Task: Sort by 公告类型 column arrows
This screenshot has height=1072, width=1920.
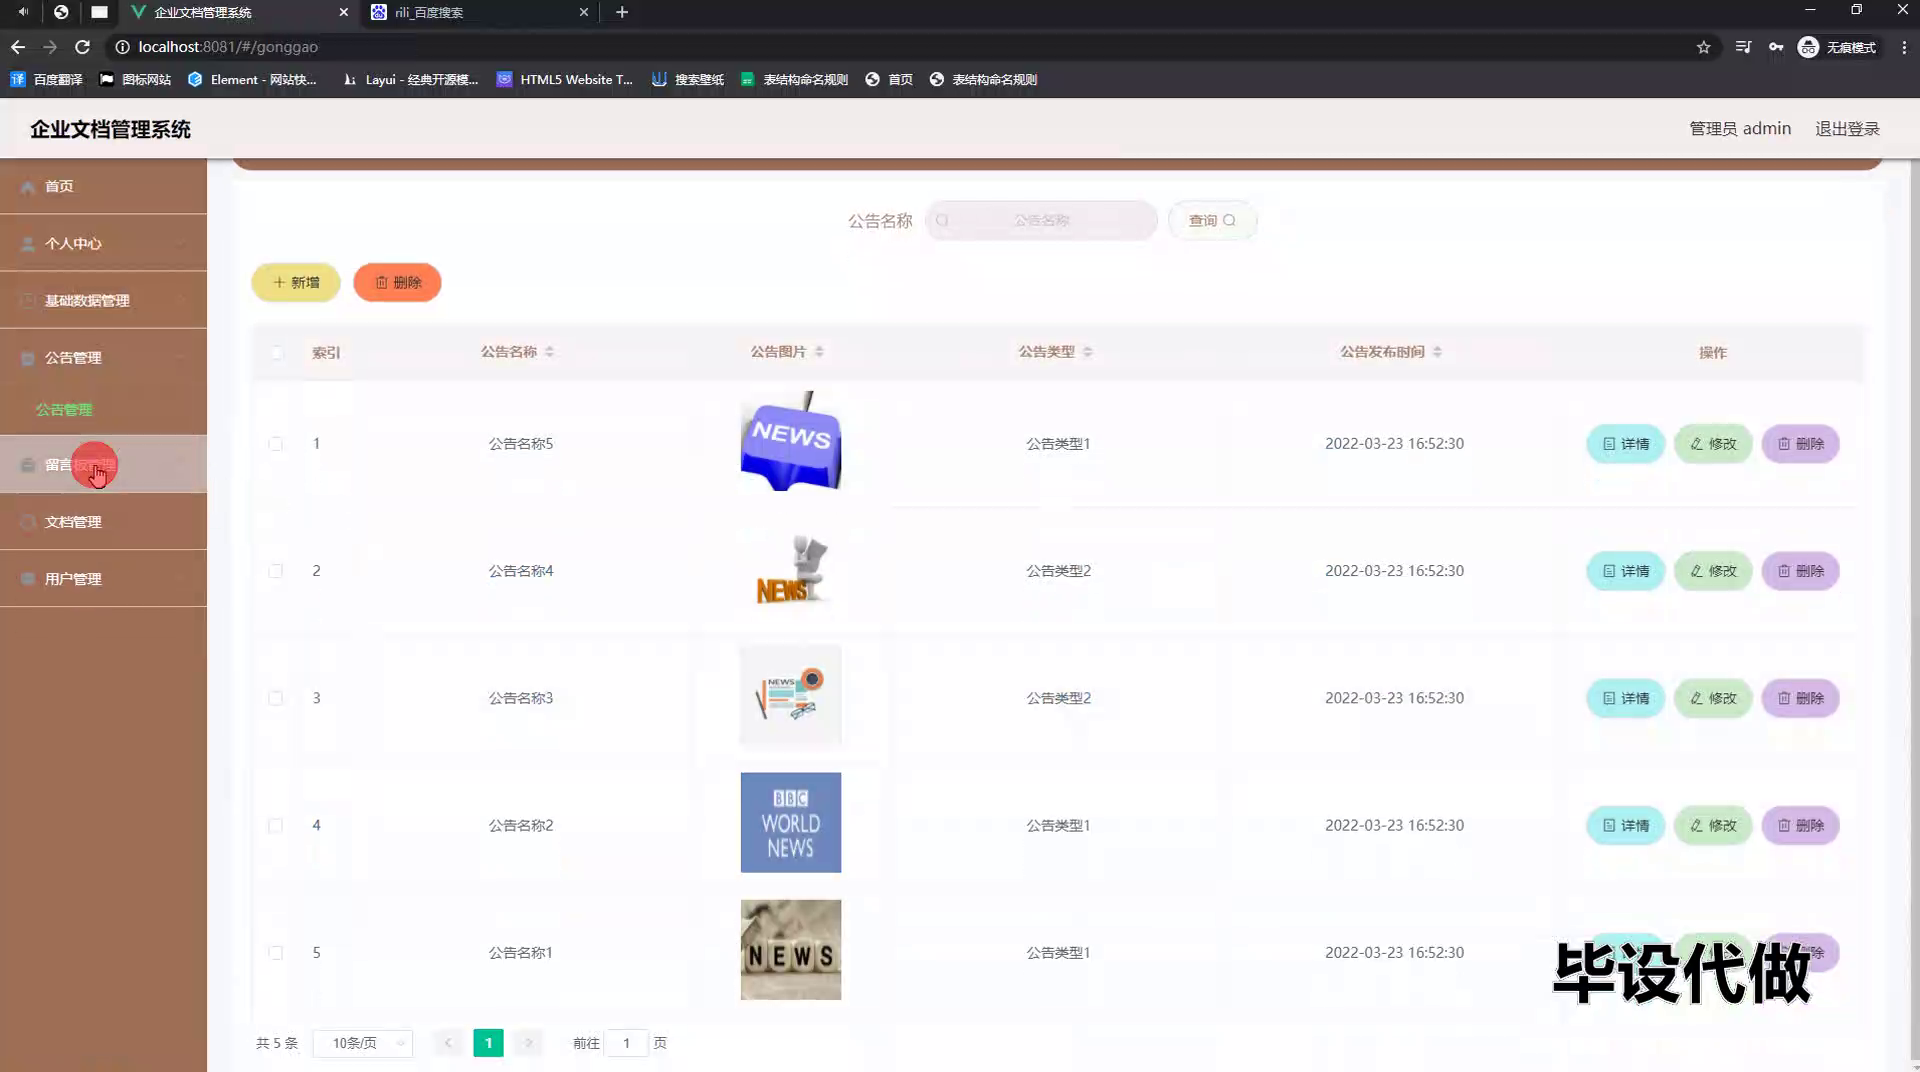Action: pos(1088,352)
